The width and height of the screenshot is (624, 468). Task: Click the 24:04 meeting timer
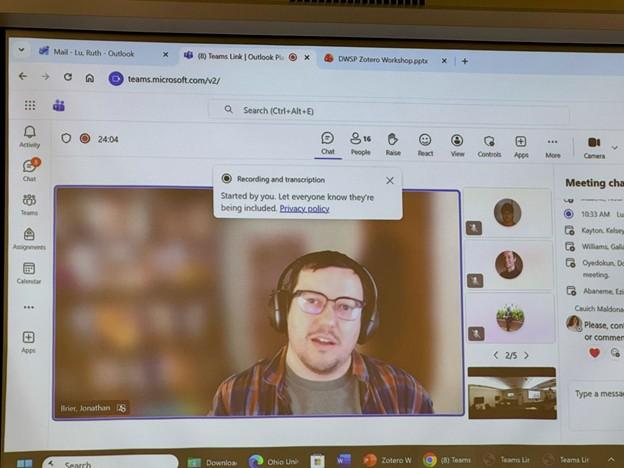click(108, 139)
